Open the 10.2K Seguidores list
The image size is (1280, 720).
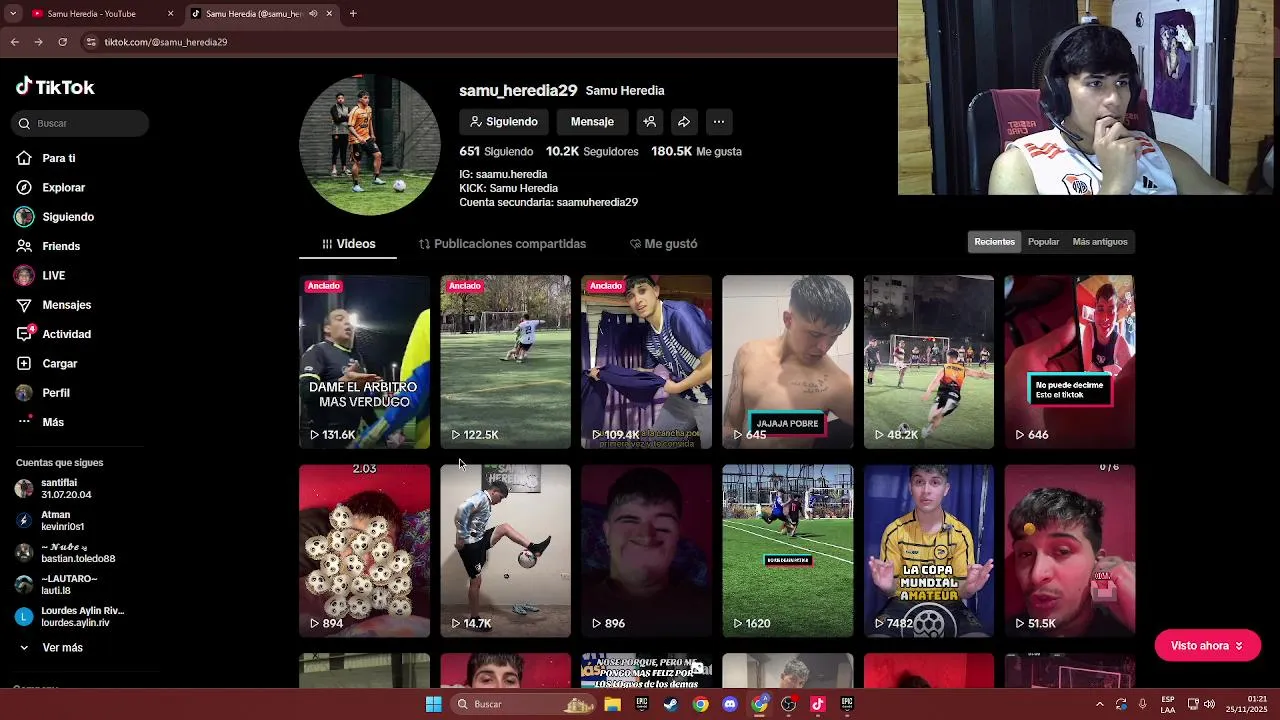(x=592, y=152)
